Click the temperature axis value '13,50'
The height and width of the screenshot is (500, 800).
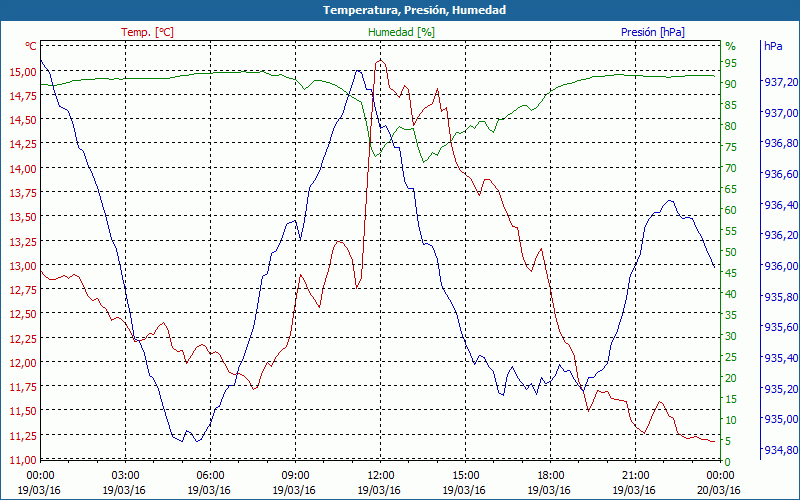tap(23, 217)
